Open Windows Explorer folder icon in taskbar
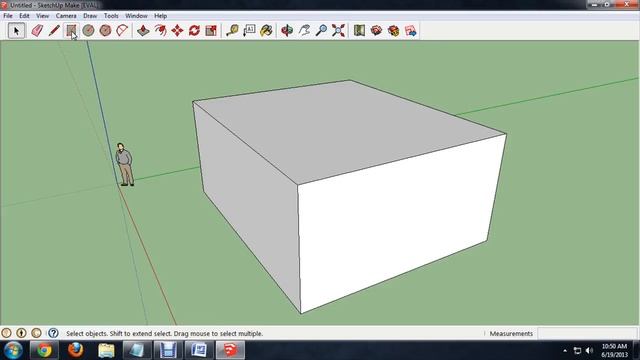This screenshot has width=640, height=360. pos(106,350)
